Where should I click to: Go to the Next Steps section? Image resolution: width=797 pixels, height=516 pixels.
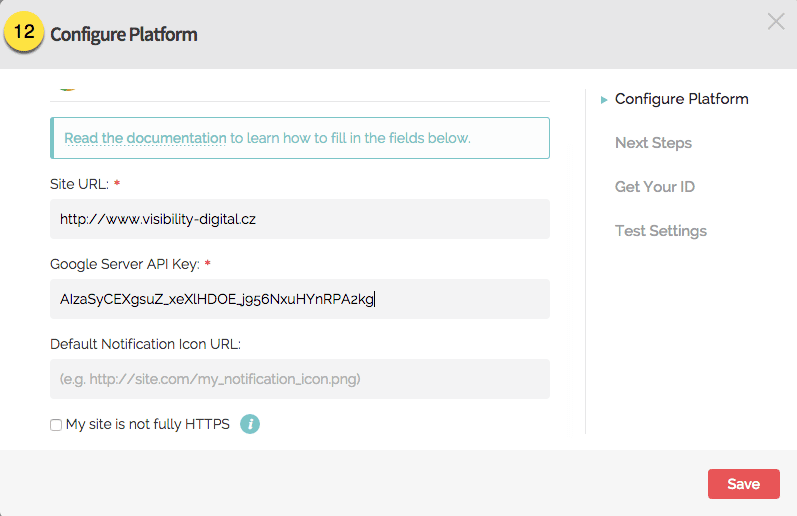coord(653,143)
